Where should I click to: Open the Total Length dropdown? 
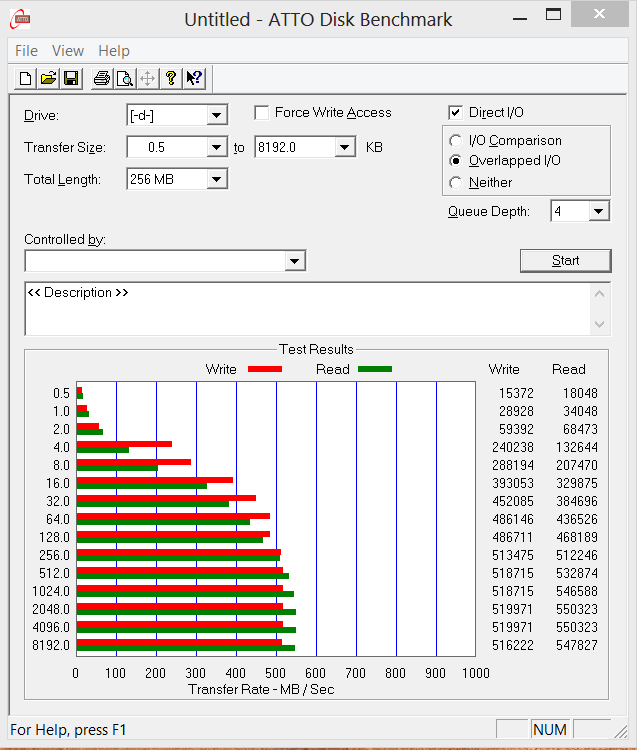click(216, 180)
